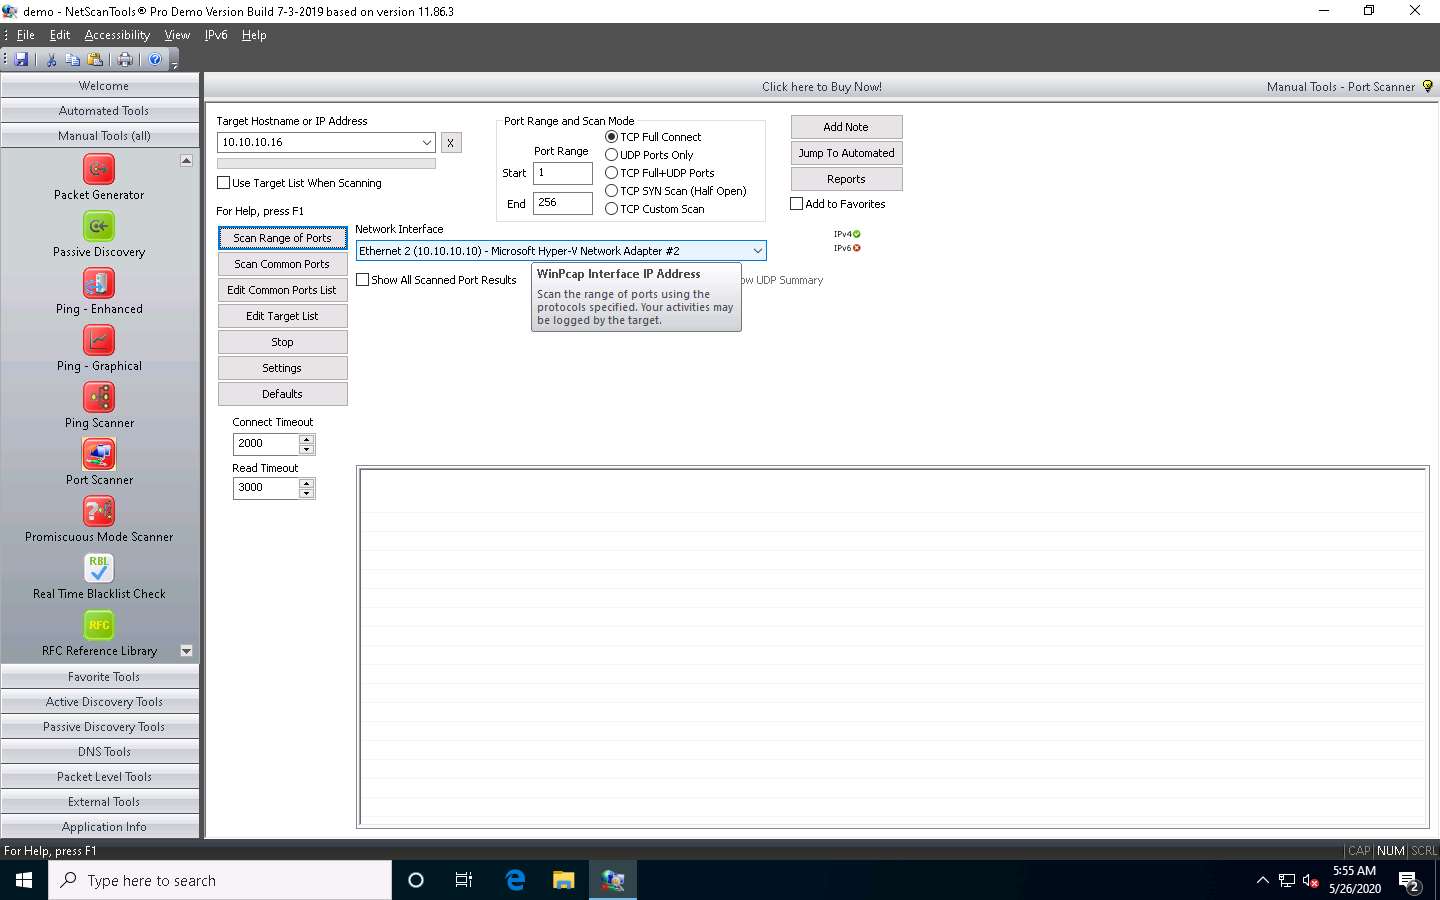Click the IPv6 red status indicator
Viewport: 1440px width, 900px height.
pos(856,248)
